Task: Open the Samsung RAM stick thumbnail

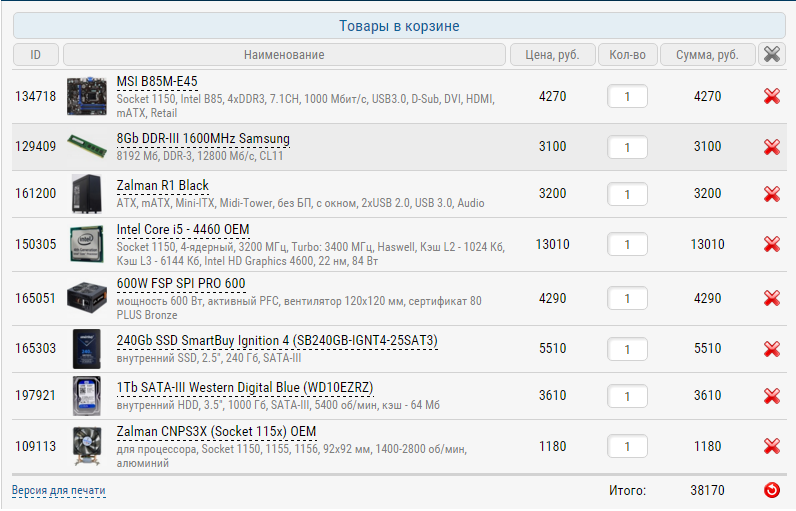Action: point(87,146)
